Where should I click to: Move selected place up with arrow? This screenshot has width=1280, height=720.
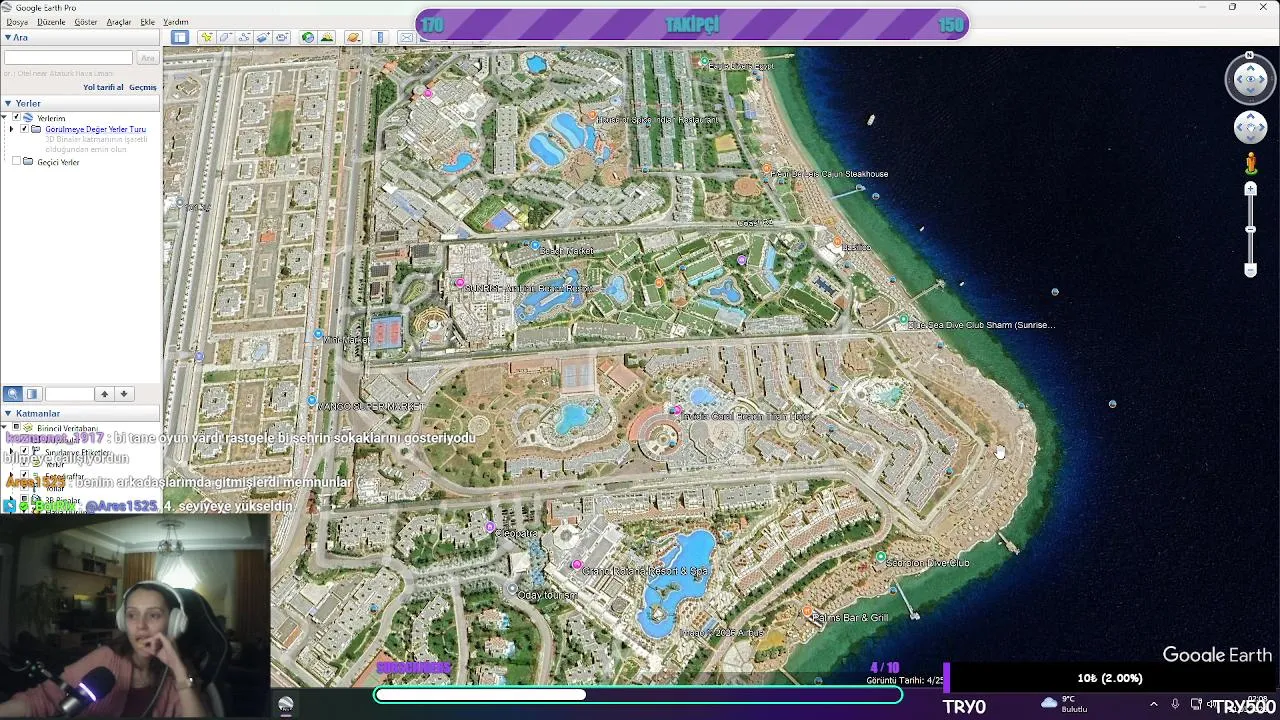coord(104,394)
